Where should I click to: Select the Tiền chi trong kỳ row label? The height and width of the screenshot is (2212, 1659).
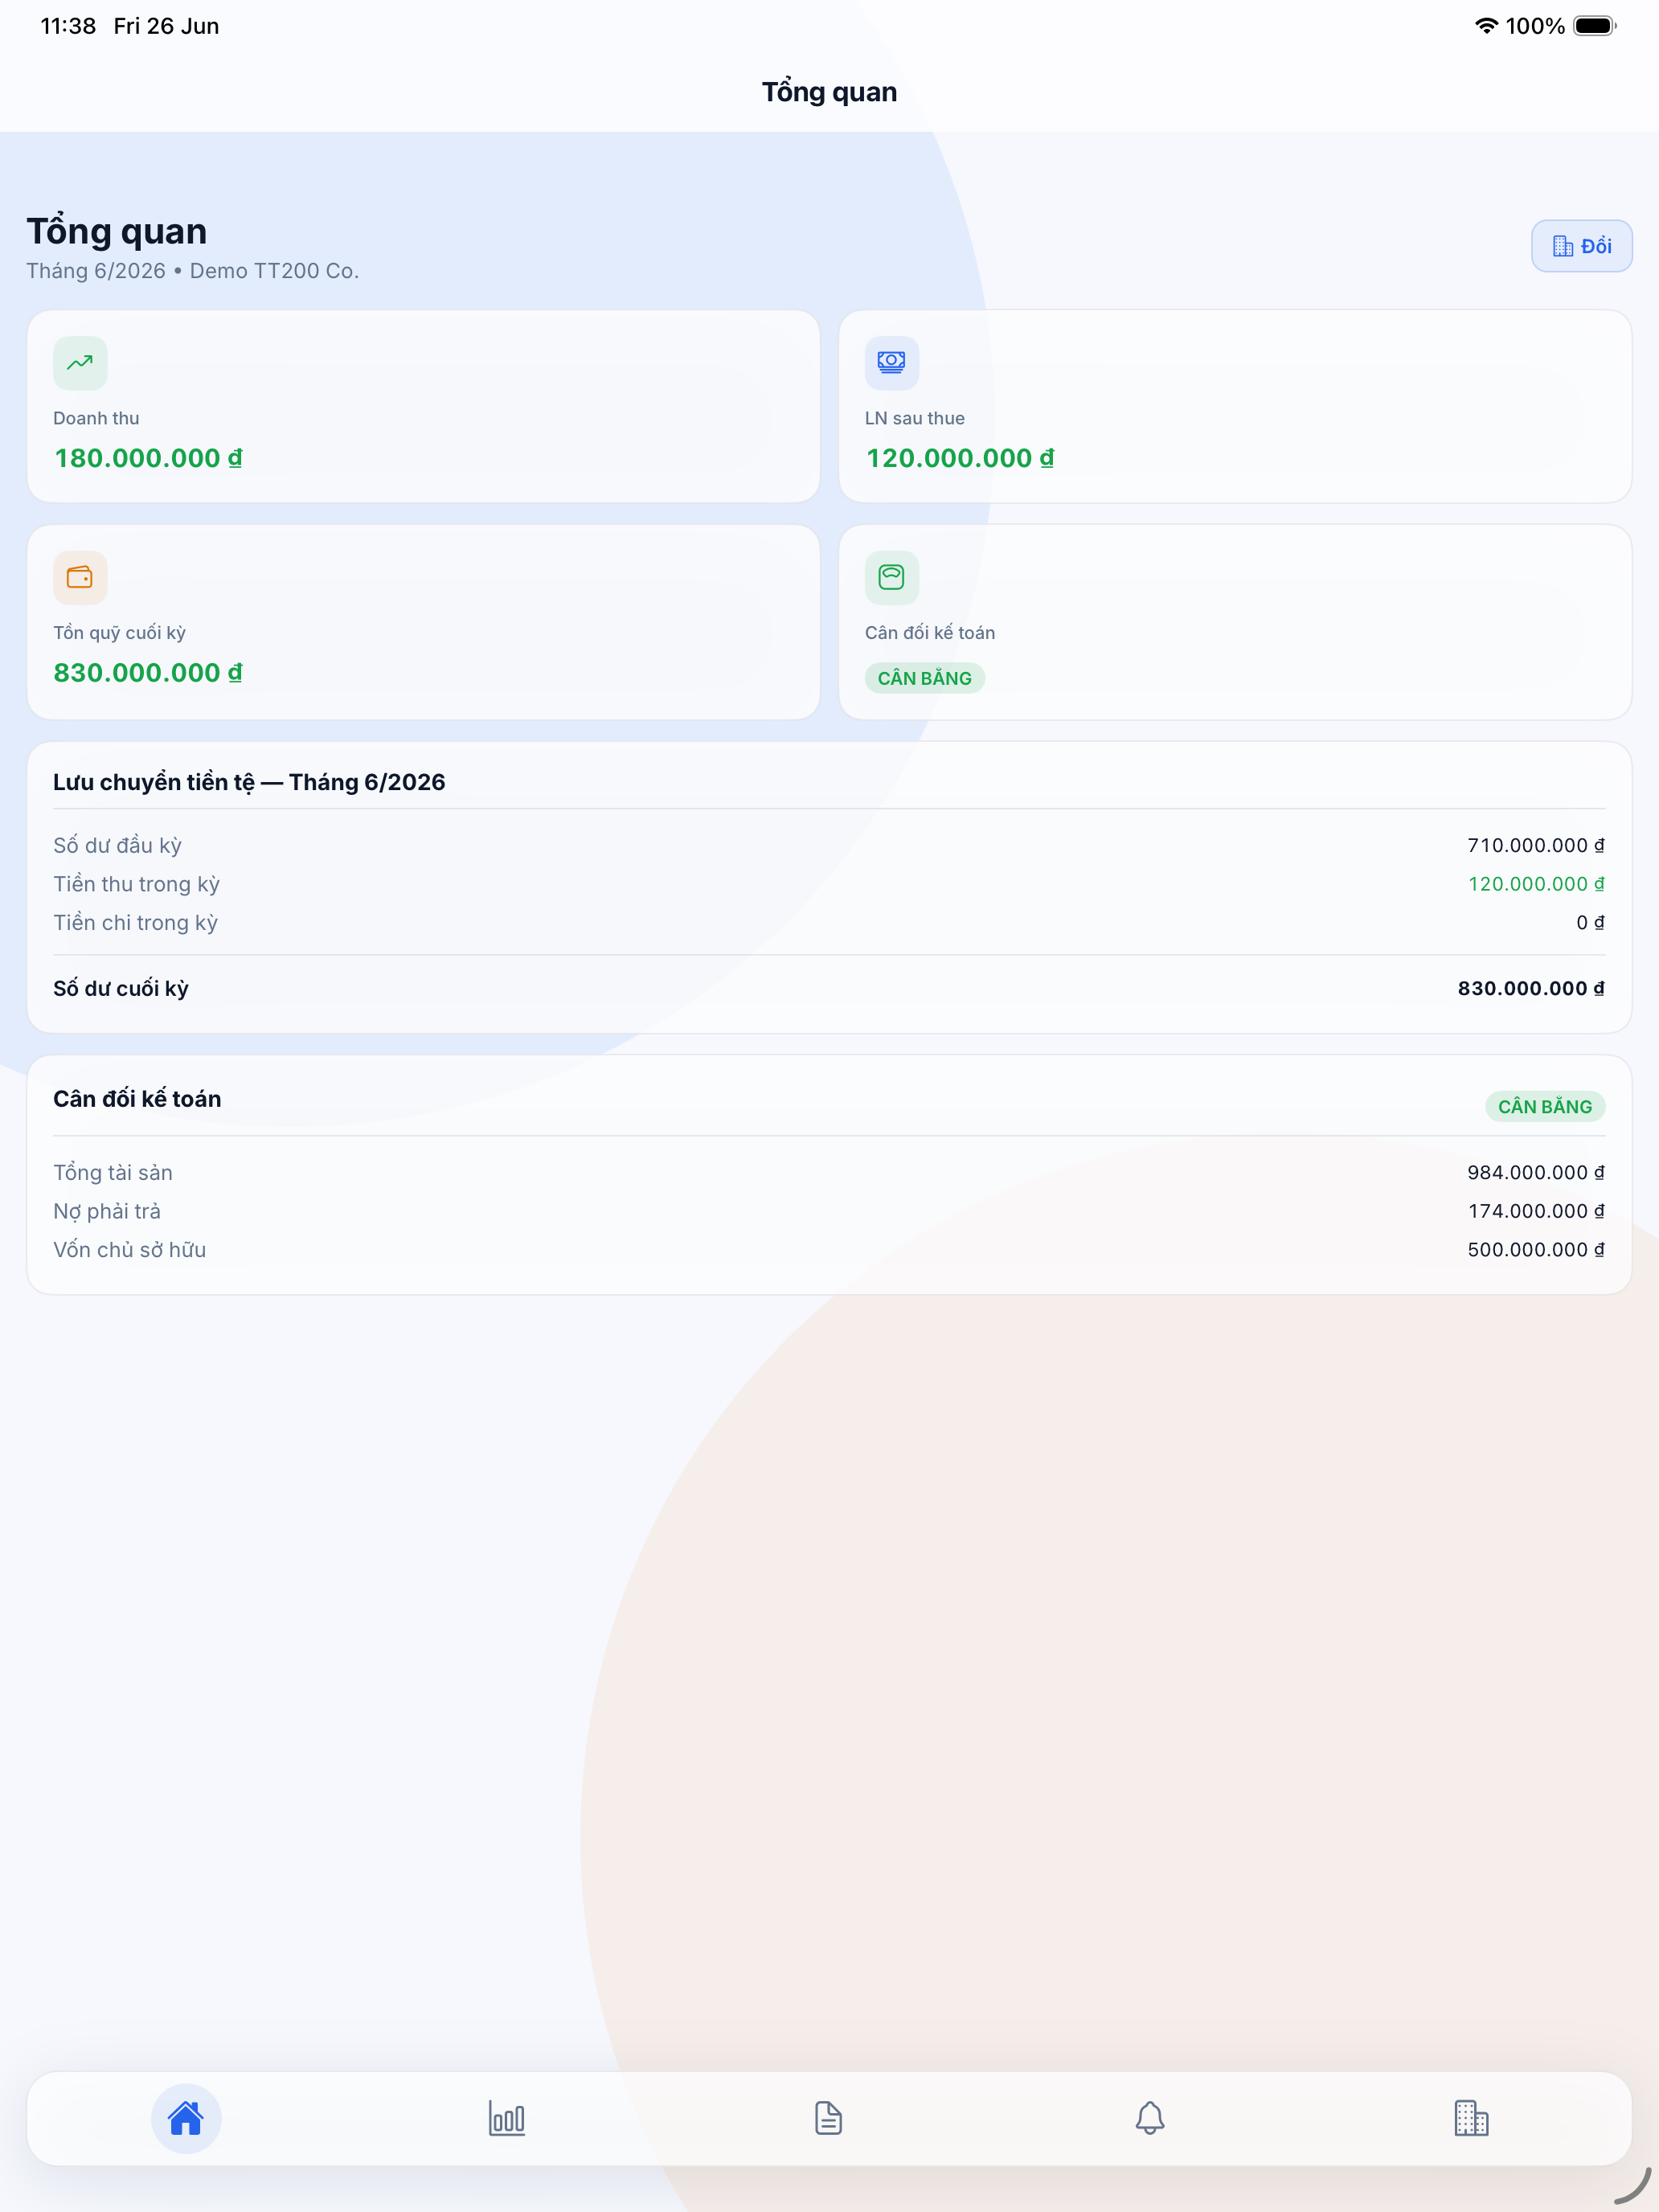pos(135,923)
